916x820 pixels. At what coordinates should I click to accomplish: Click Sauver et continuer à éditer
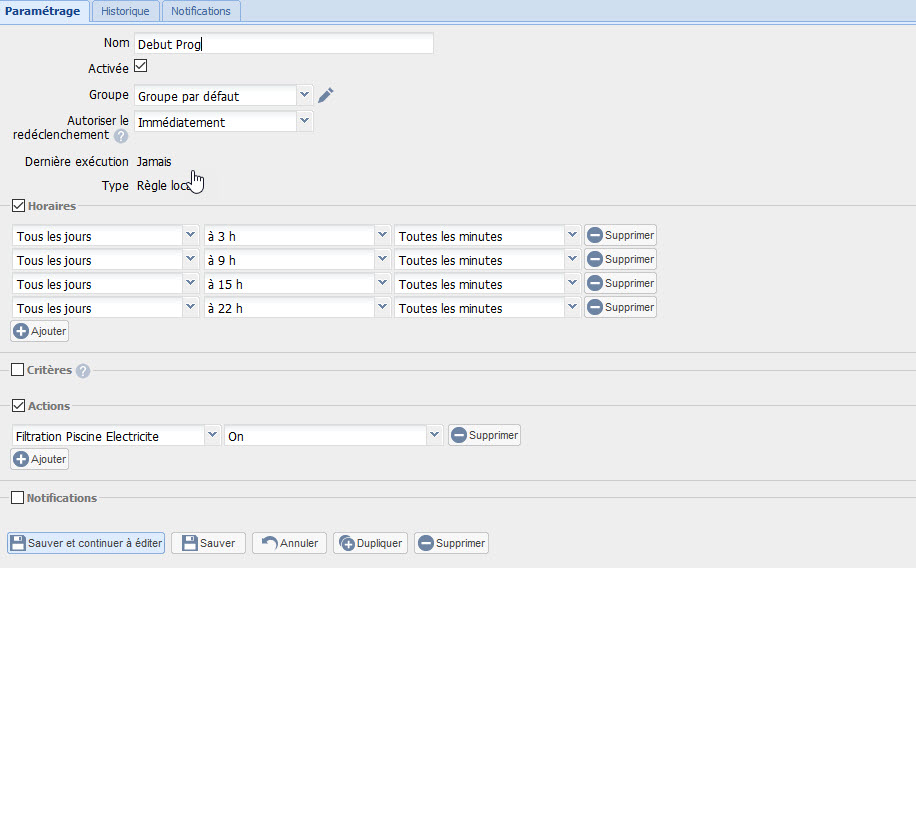tap(86, 543)
